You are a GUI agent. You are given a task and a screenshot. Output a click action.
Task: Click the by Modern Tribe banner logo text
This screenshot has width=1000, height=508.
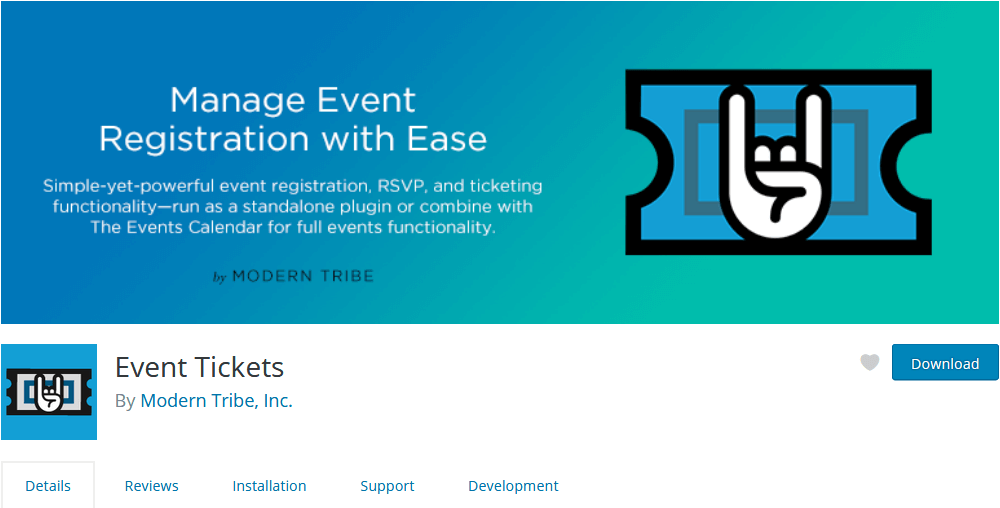point(293,277)
